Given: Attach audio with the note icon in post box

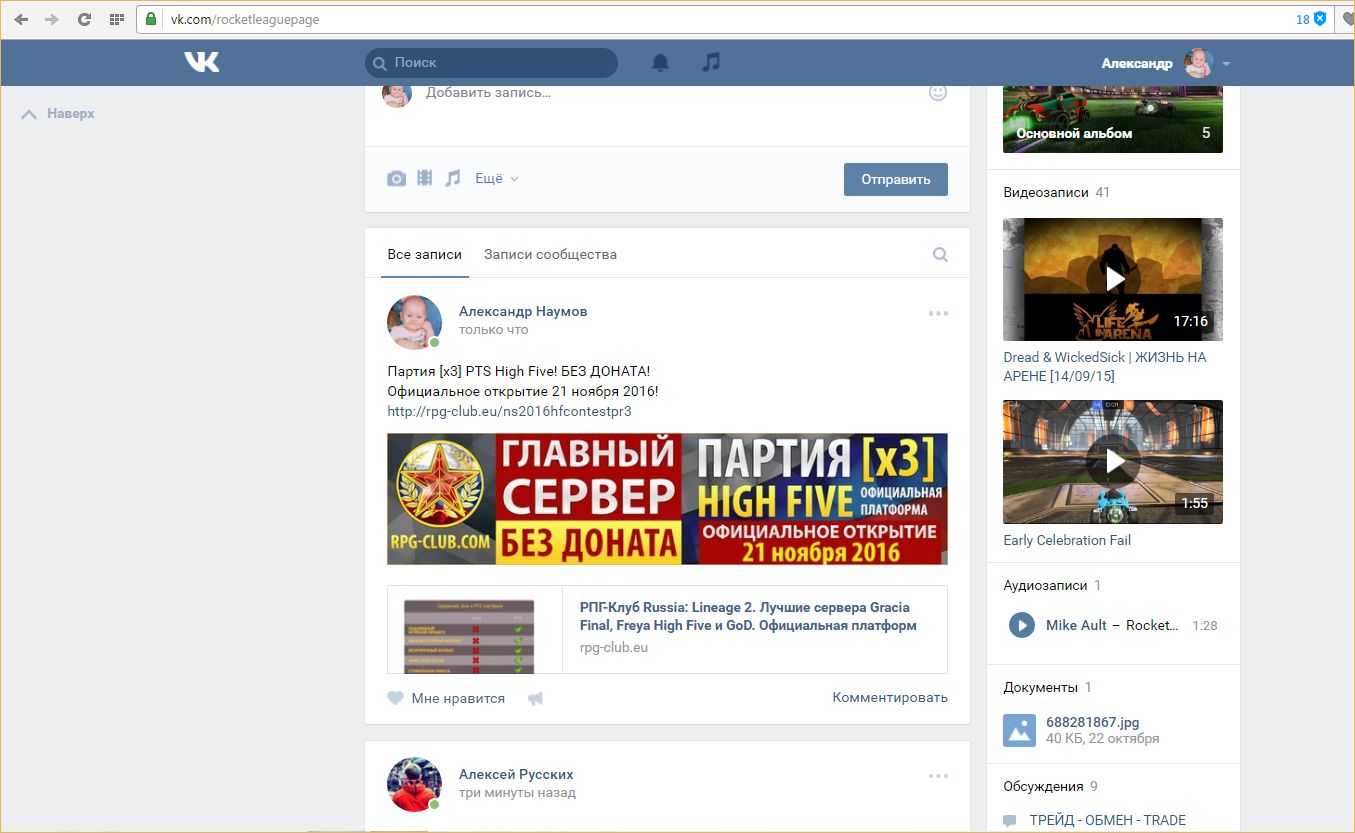Looking at the screenshot, I should [x=453, y=178].
